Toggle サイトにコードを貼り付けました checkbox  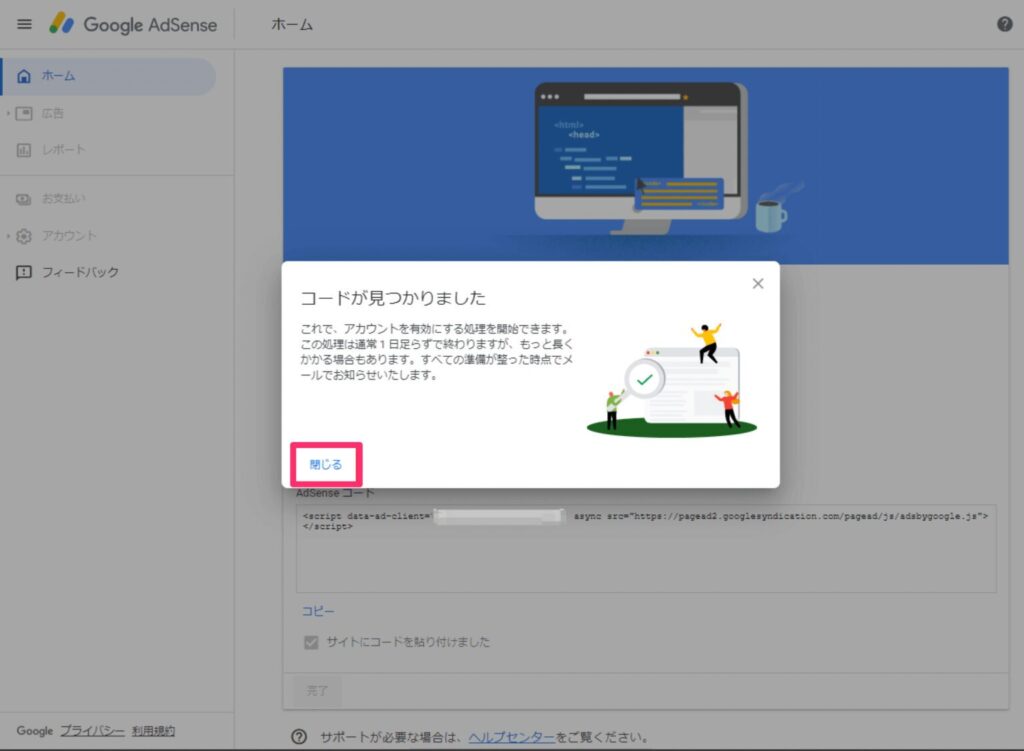tap(311, 642)
